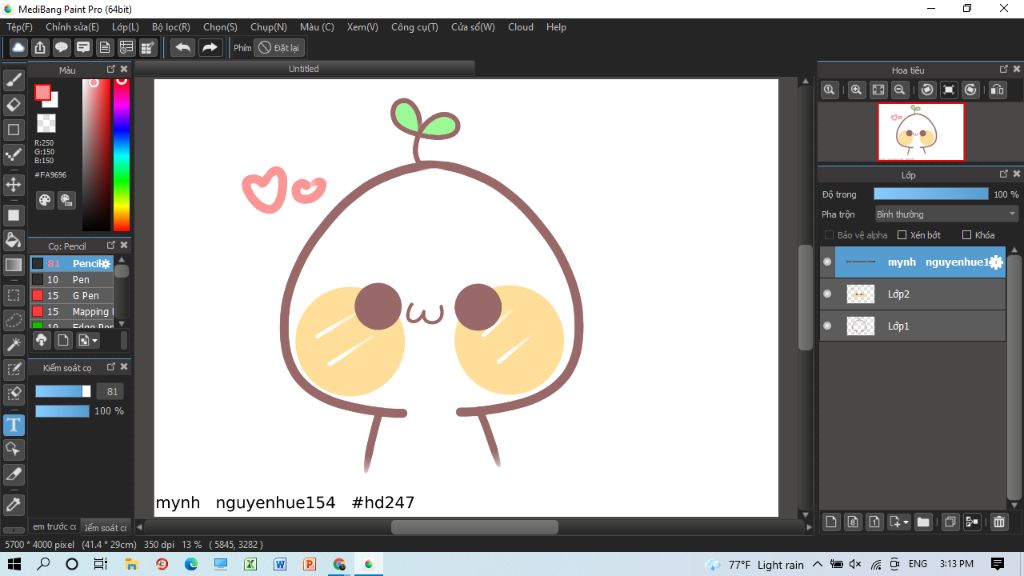
Task: Enable the Khóa checkbox
Action: [967, 235]
